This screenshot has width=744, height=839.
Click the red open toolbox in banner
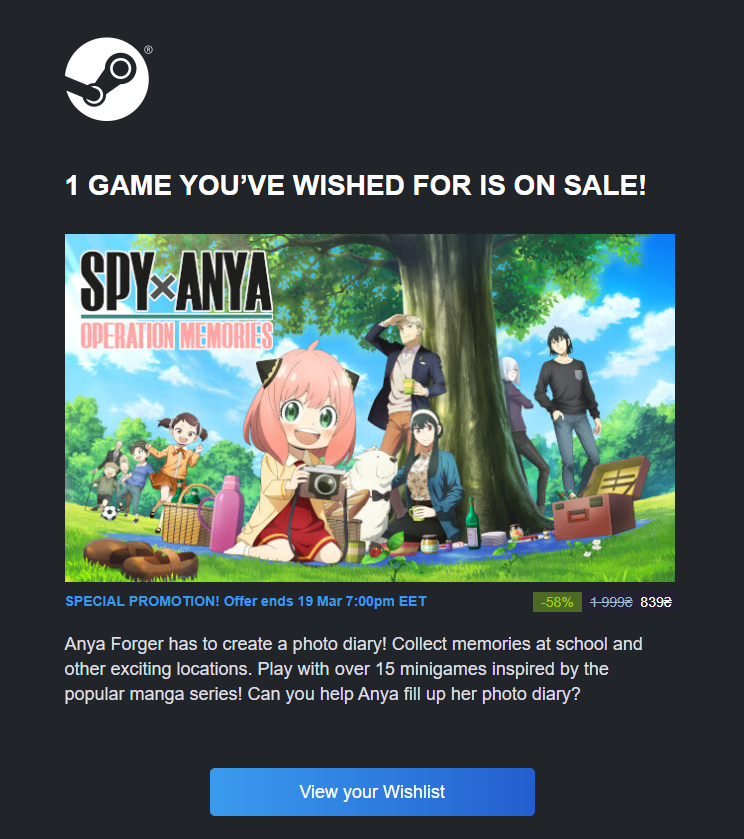click(x=599, y=500)
